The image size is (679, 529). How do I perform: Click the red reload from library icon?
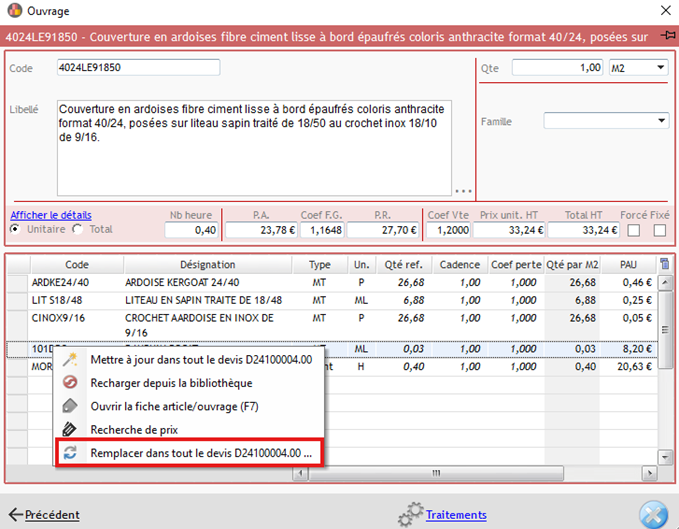pyautogui.click(x=70, y=383)
